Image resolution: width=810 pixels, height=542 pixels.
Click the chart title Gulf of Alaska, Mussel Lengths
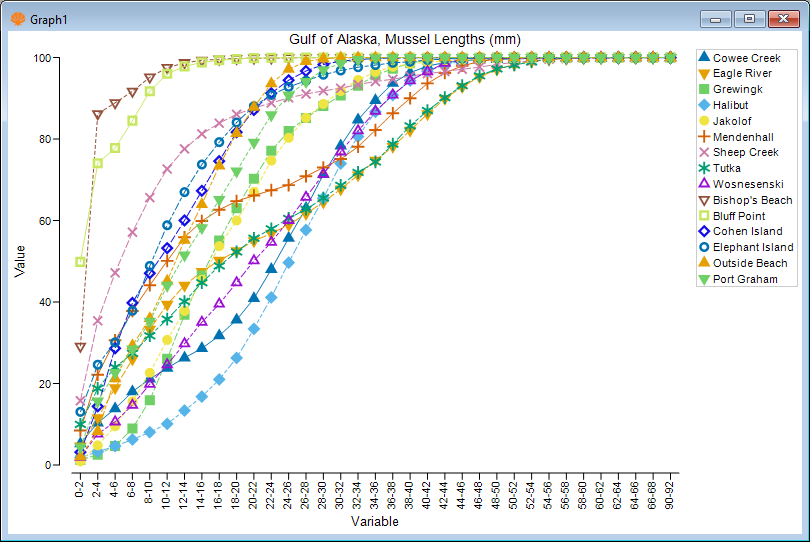(x=405, y=39)
